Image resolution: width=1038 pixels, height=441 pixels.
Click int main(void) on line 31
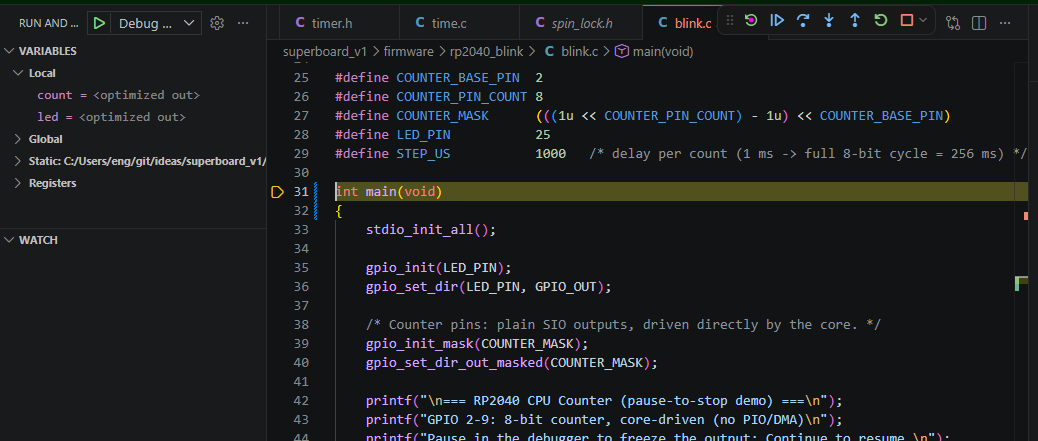pos(389,192)
